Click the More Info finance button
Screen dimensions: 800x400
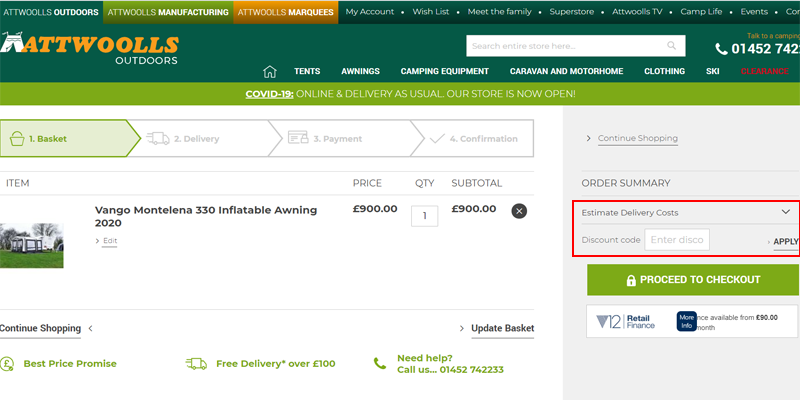[x=687, y=321]
